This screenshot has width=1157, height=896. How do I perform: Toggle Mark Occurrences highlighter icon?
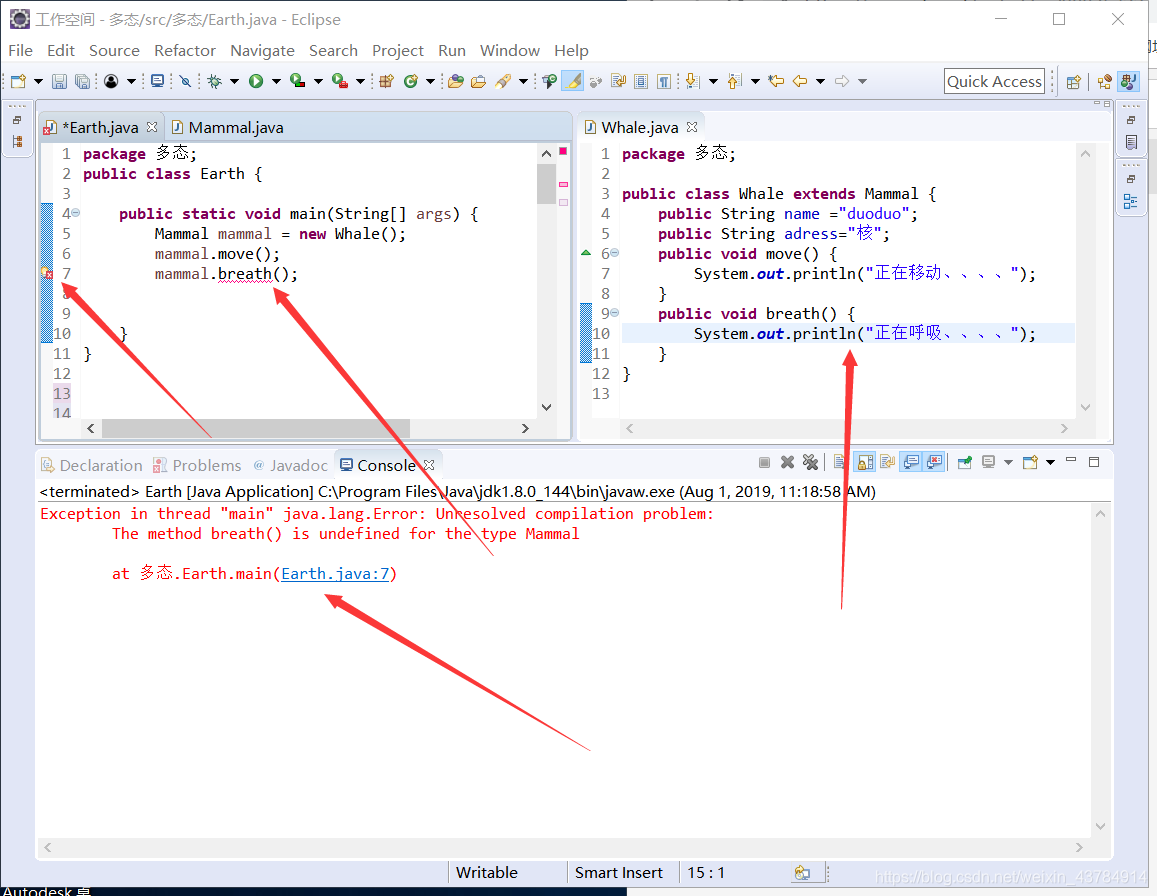[x=573, y=81]
